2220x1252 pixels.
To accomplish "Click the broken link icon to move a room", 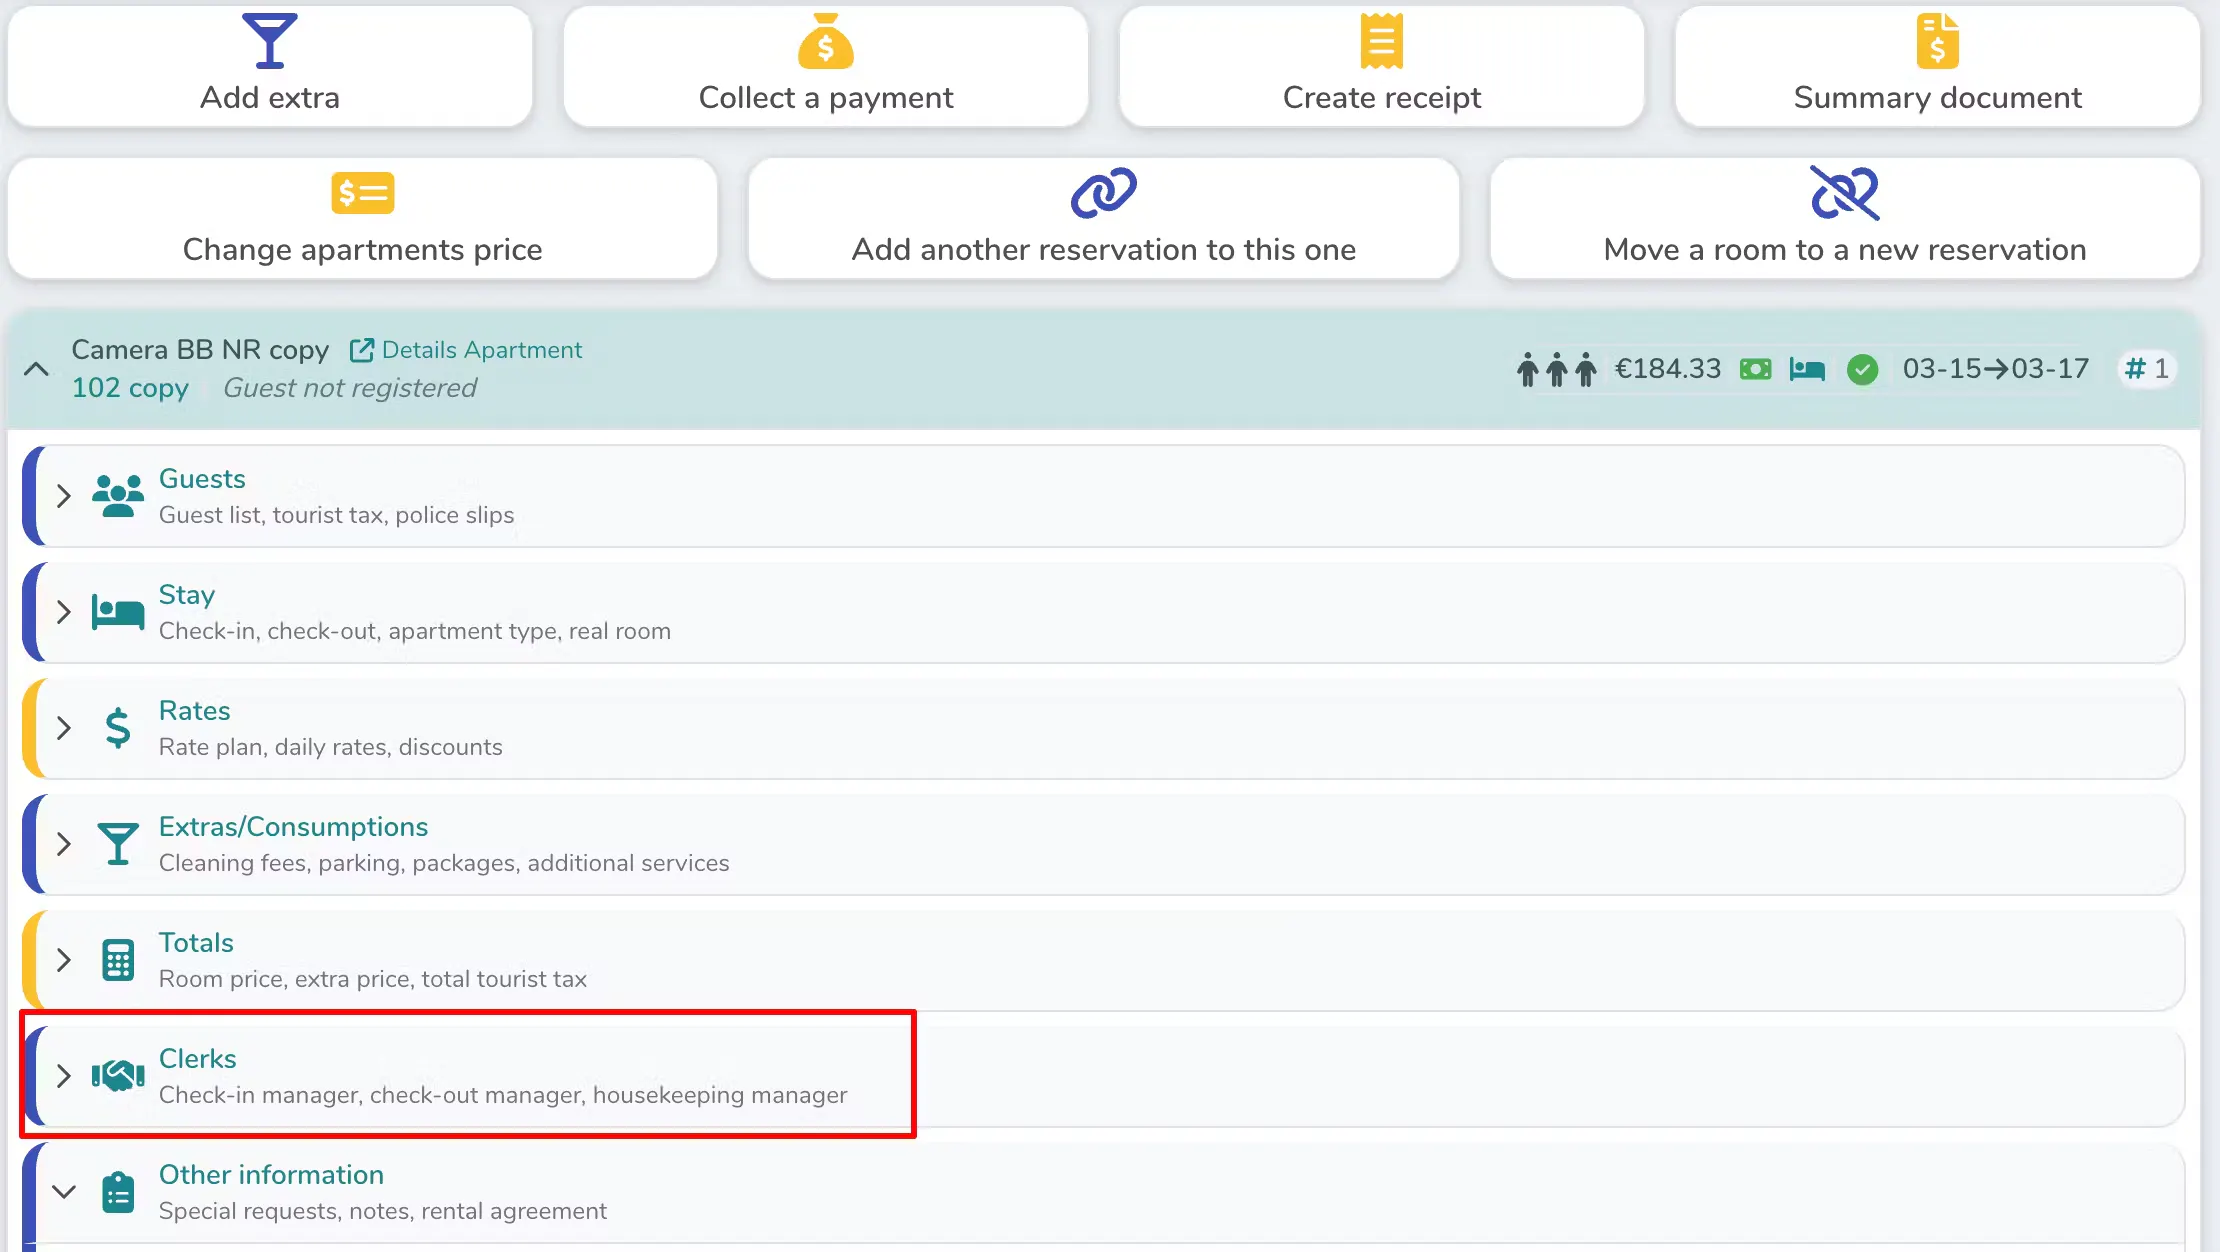I will 1844,193.
